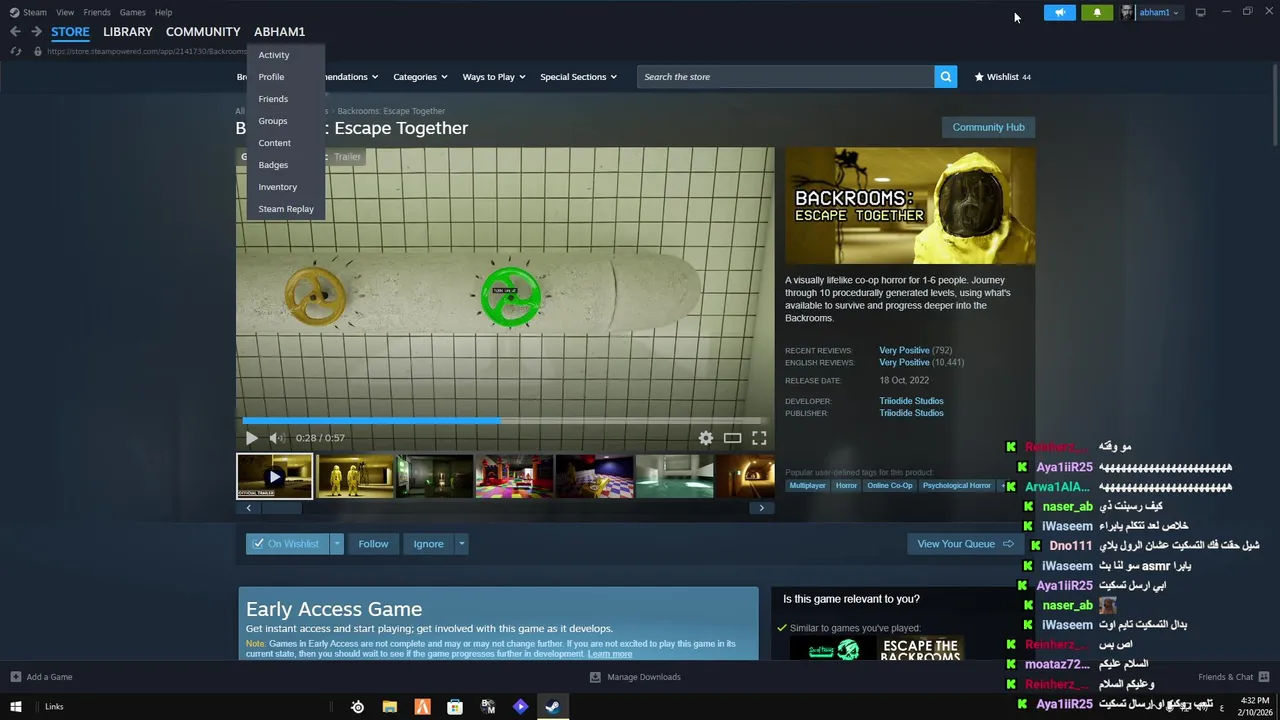
Task: Select Friends in the abham1 dropdown
Action: (x=273, y=99)
